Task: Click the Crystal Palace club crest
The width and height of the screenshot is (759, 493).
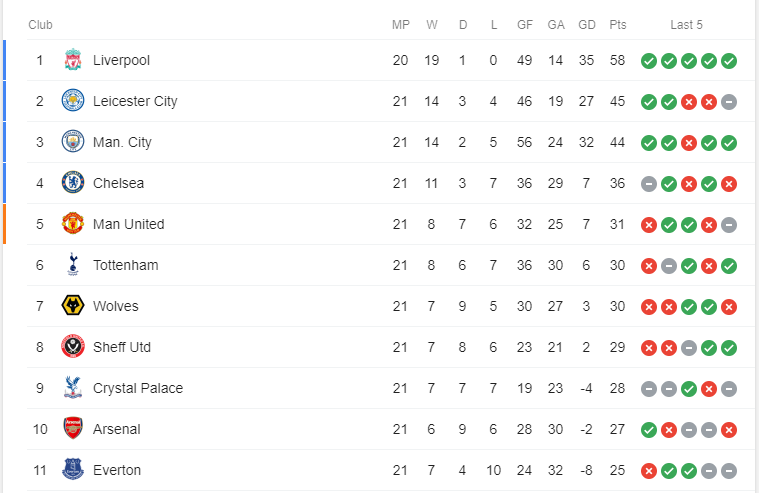Action: (x=73, y=388)
